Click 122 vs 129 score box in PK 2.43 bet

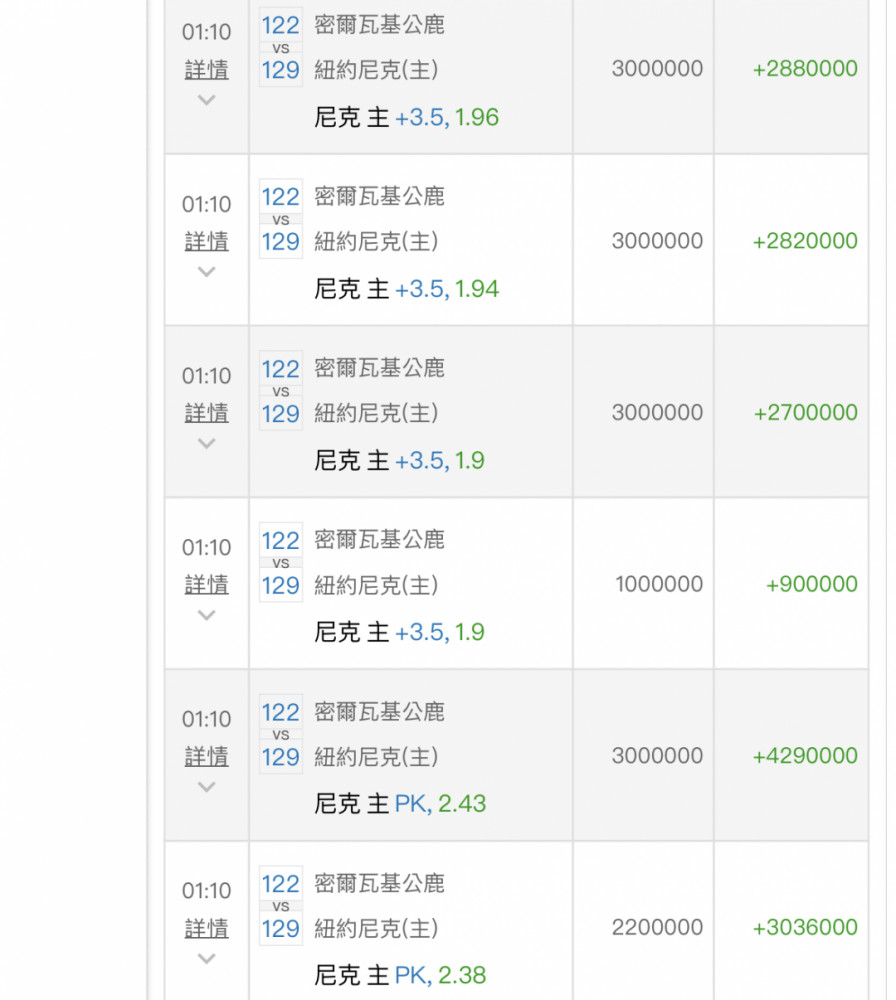point(281,735)
